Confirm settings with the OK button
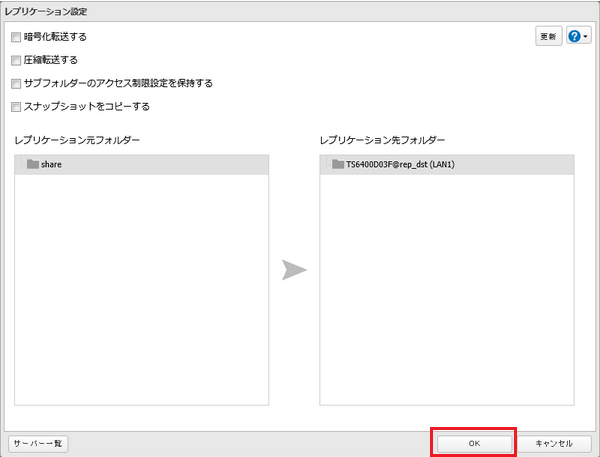The height and width of the screenshot is (457, 600). [x=473, y=443]
